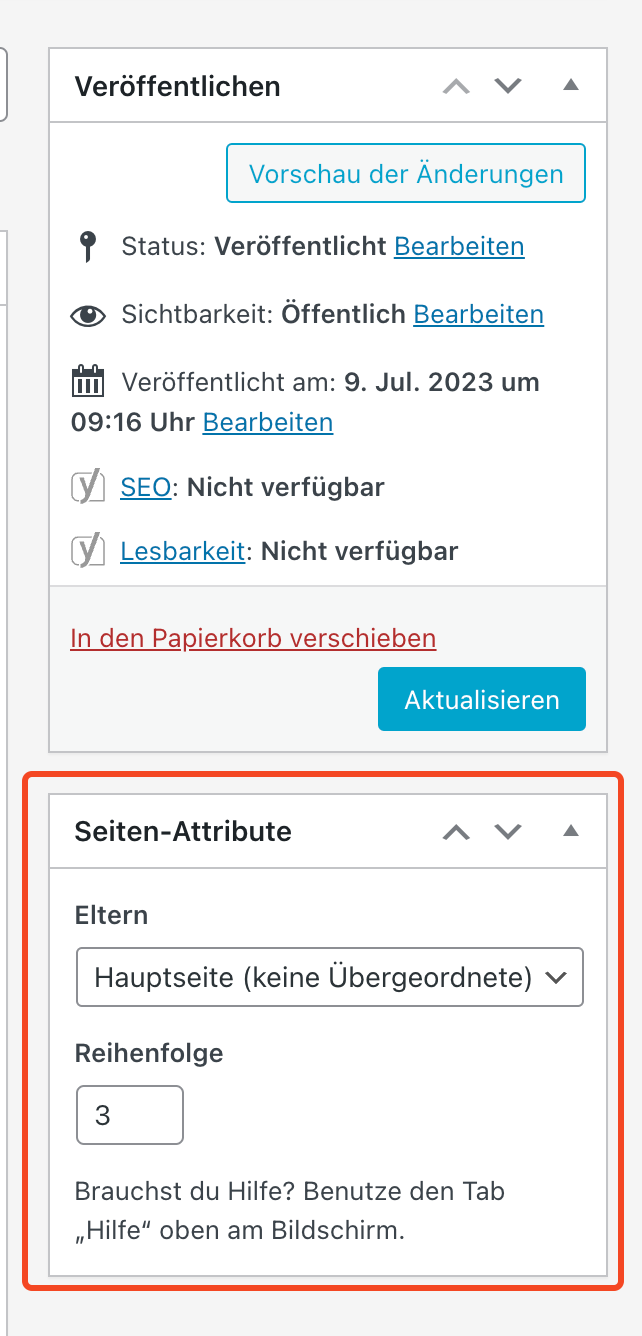Click the status key icon

[88, 246]
